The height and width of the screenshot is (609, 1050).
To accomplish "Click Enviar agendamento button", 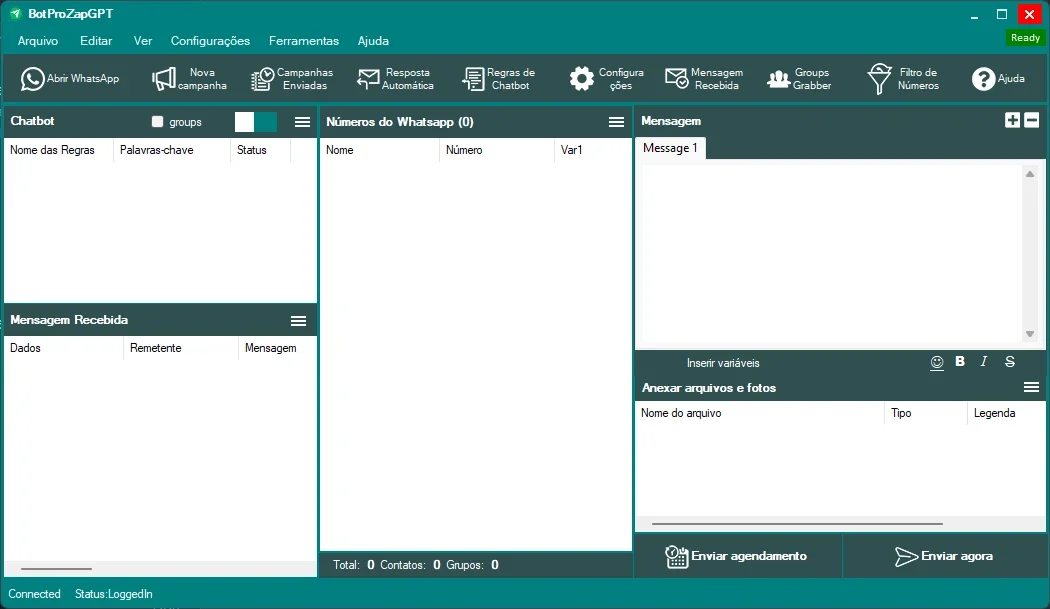I will click(737, 556).
